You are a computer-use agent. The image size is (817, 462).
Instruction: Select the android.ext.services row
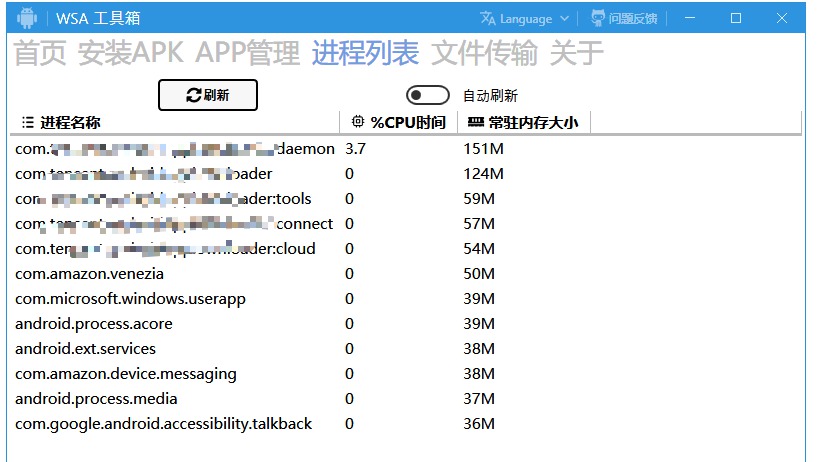pyautogui.click(x=406, y=349)
